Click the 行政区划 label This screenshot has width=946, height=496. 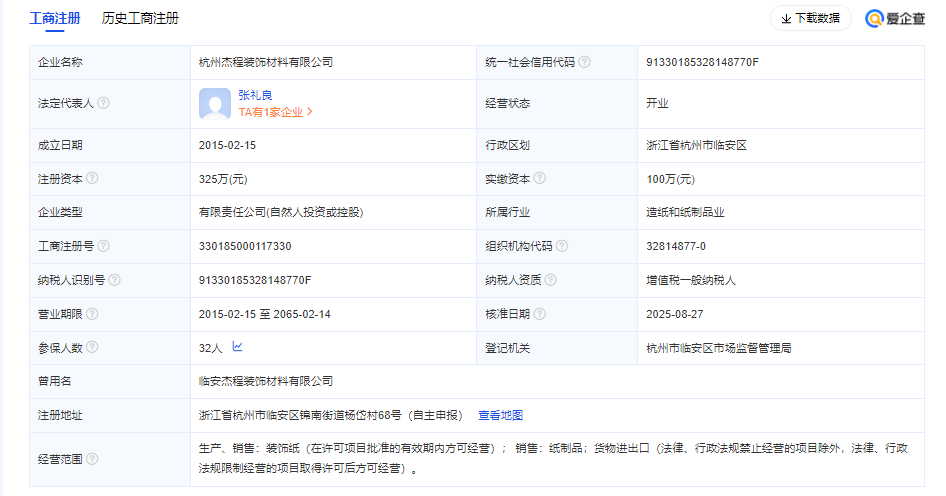click(507, 145)
